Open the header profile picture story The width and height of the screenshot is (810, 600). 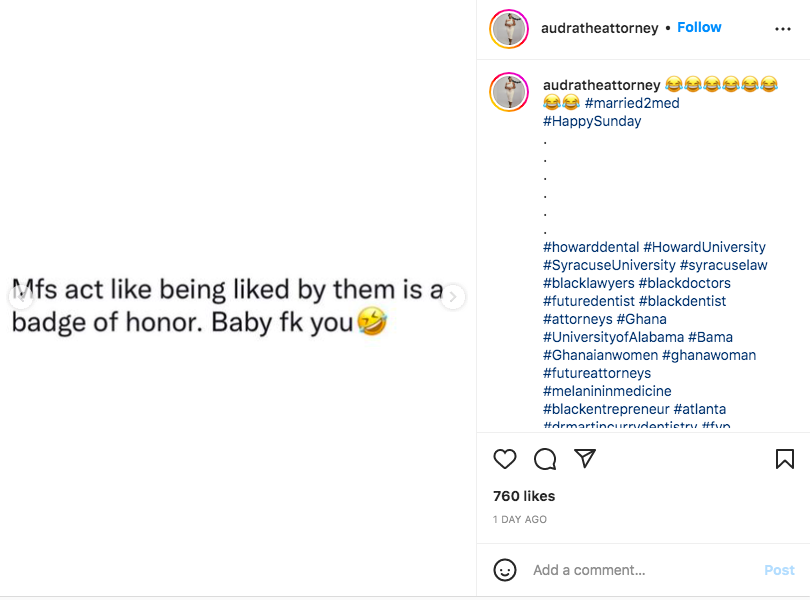pos(509,29)
